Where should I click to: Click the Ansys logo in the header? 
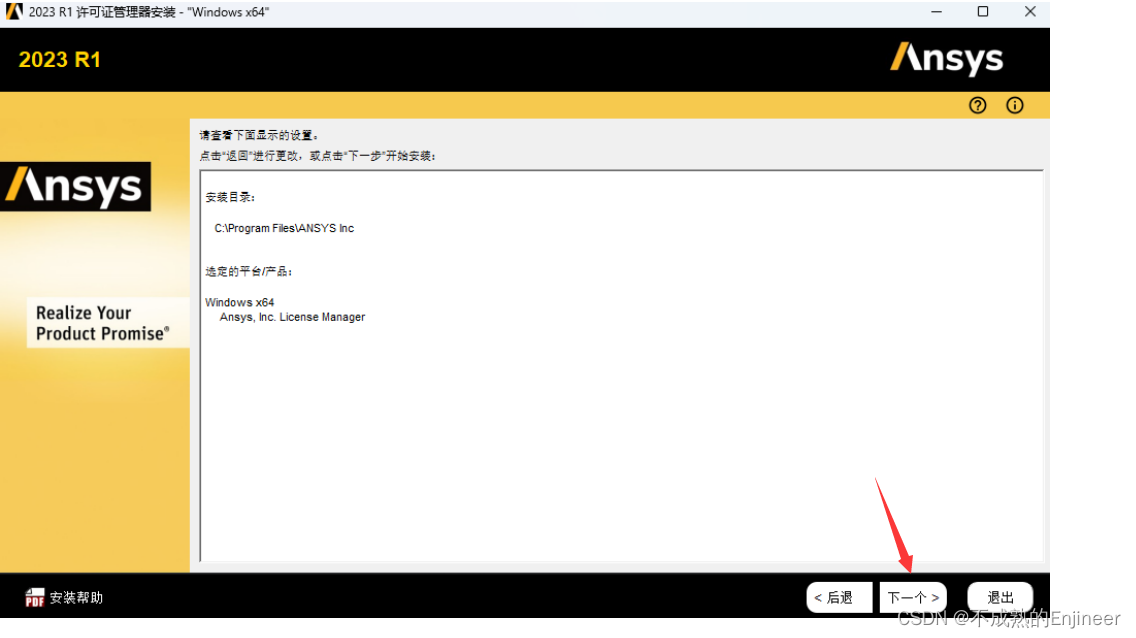click(946, 59)
